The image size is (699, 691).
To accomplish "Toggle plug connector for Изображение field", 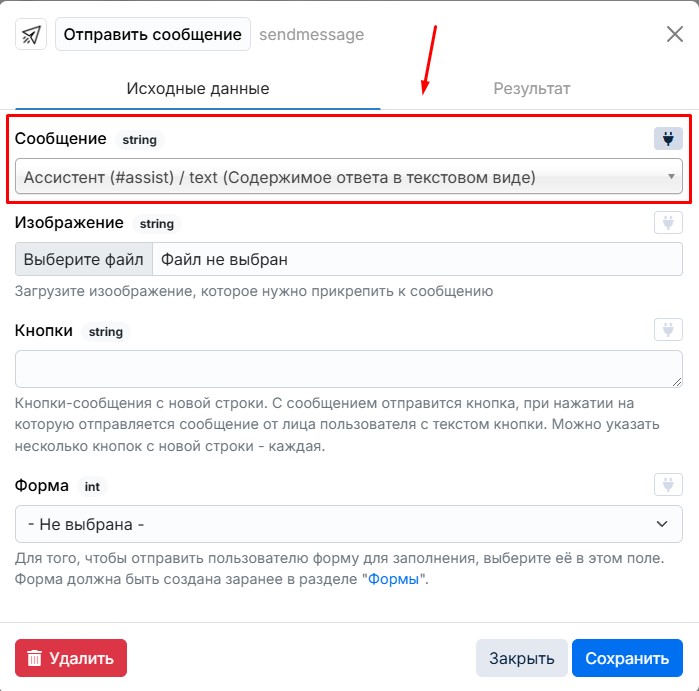I will pyautogui.click(x=668, y=222).
